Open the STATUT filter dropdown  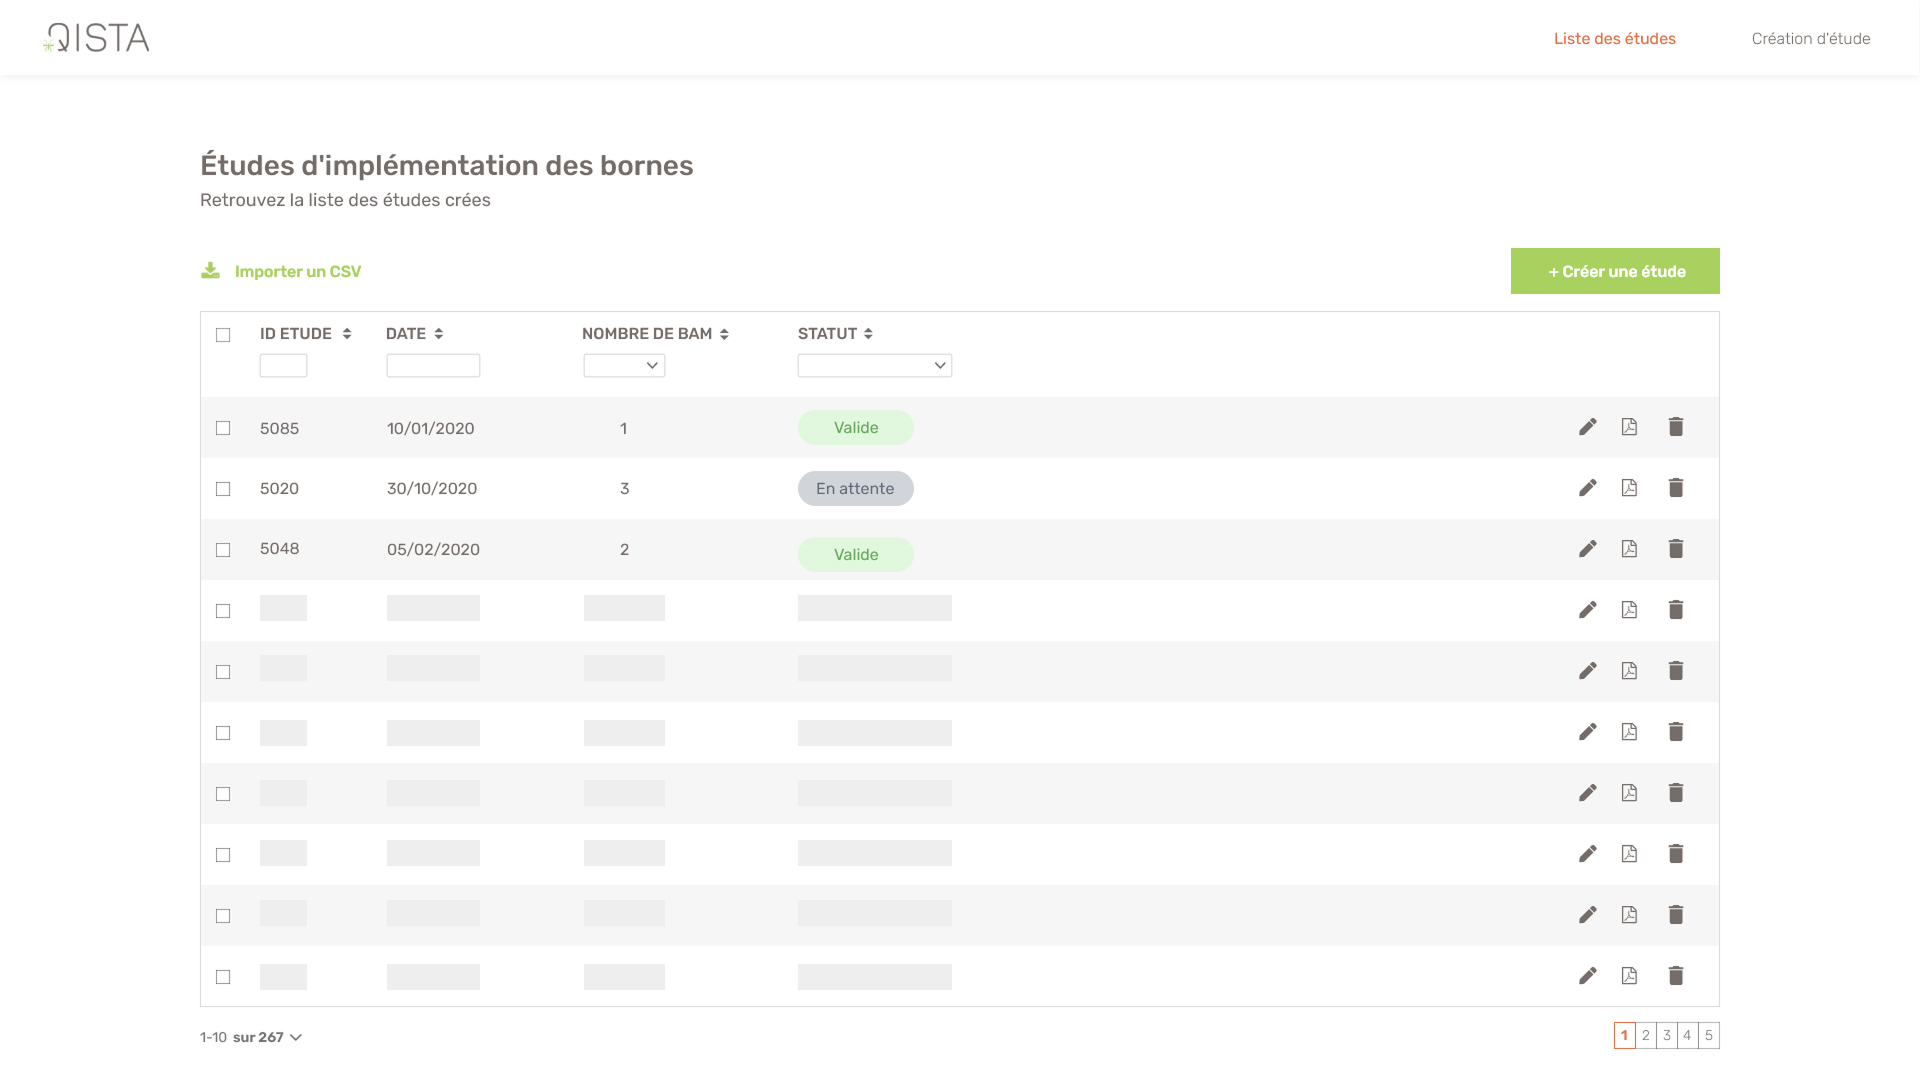[874, 366]
